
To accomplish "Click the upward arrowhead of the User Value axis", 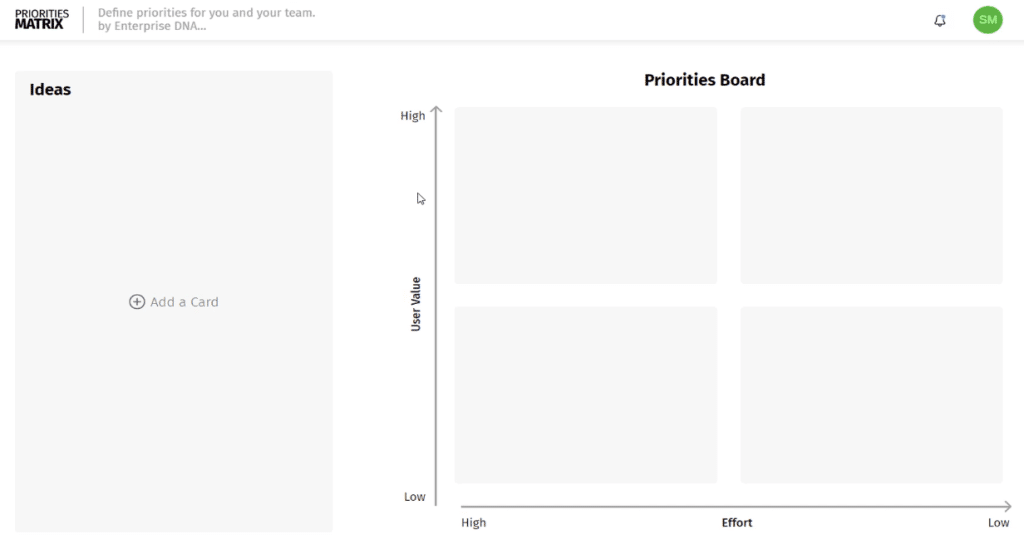I will coord(436,110).
